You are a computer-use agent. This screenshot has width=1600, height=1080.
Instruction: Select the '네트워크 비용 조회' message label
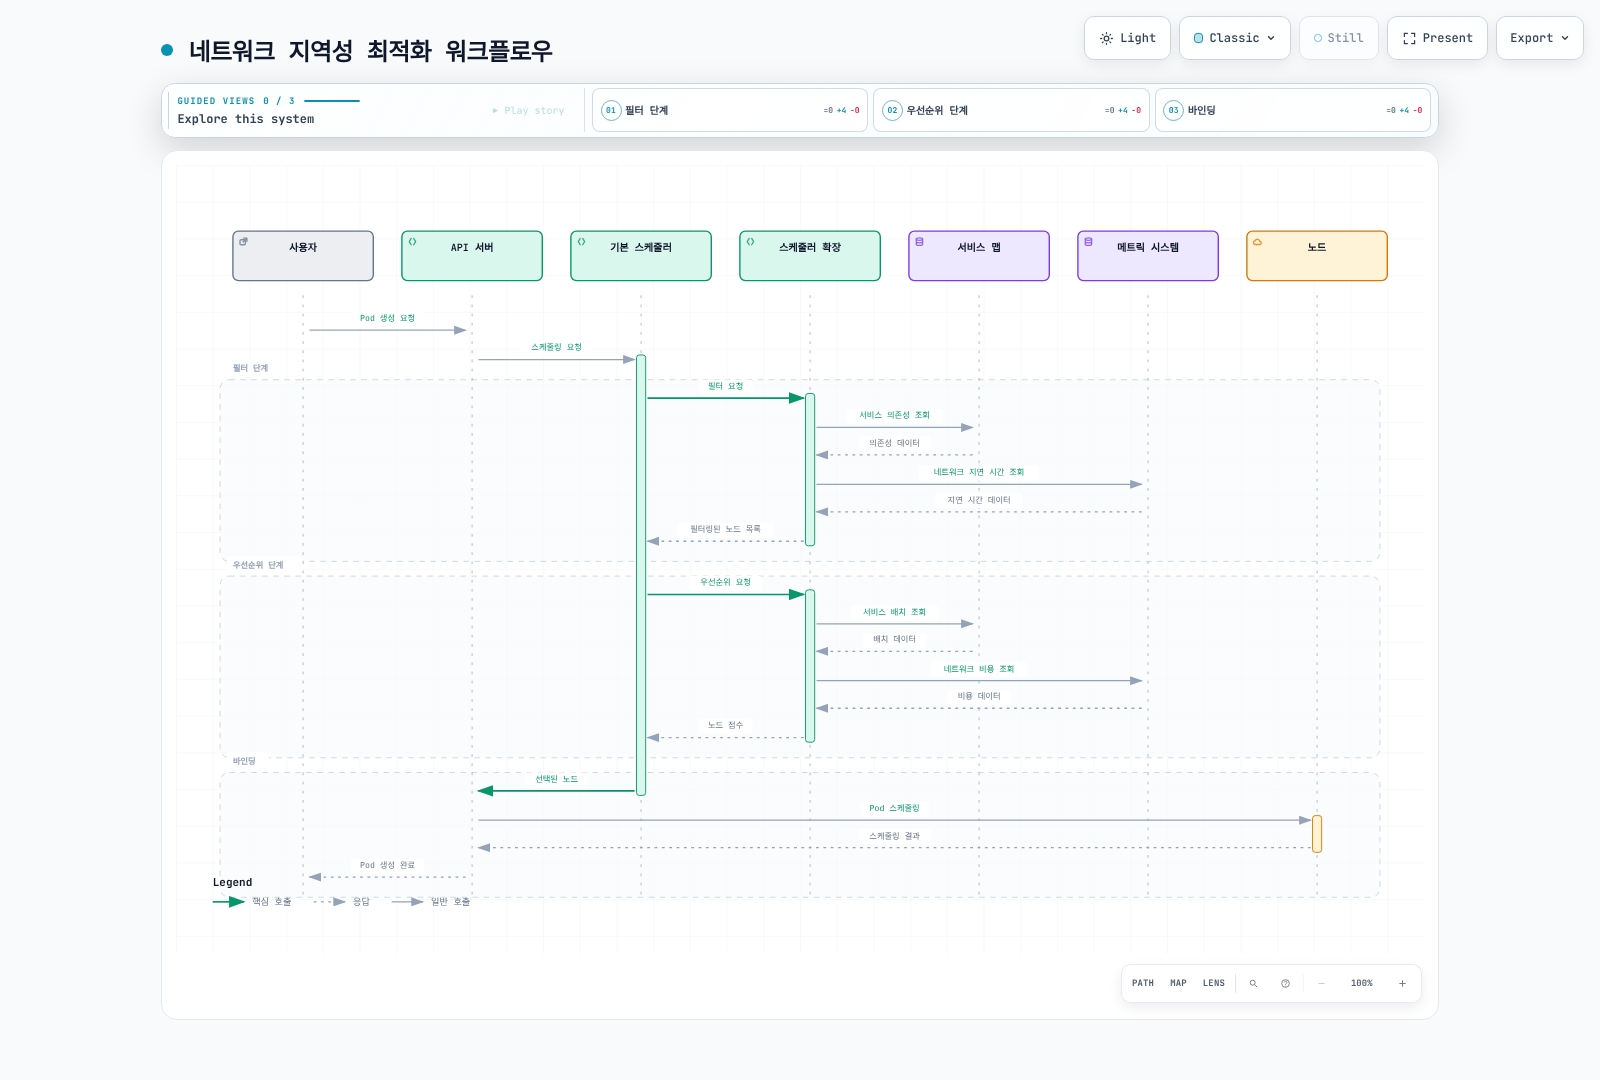point(979,669)
